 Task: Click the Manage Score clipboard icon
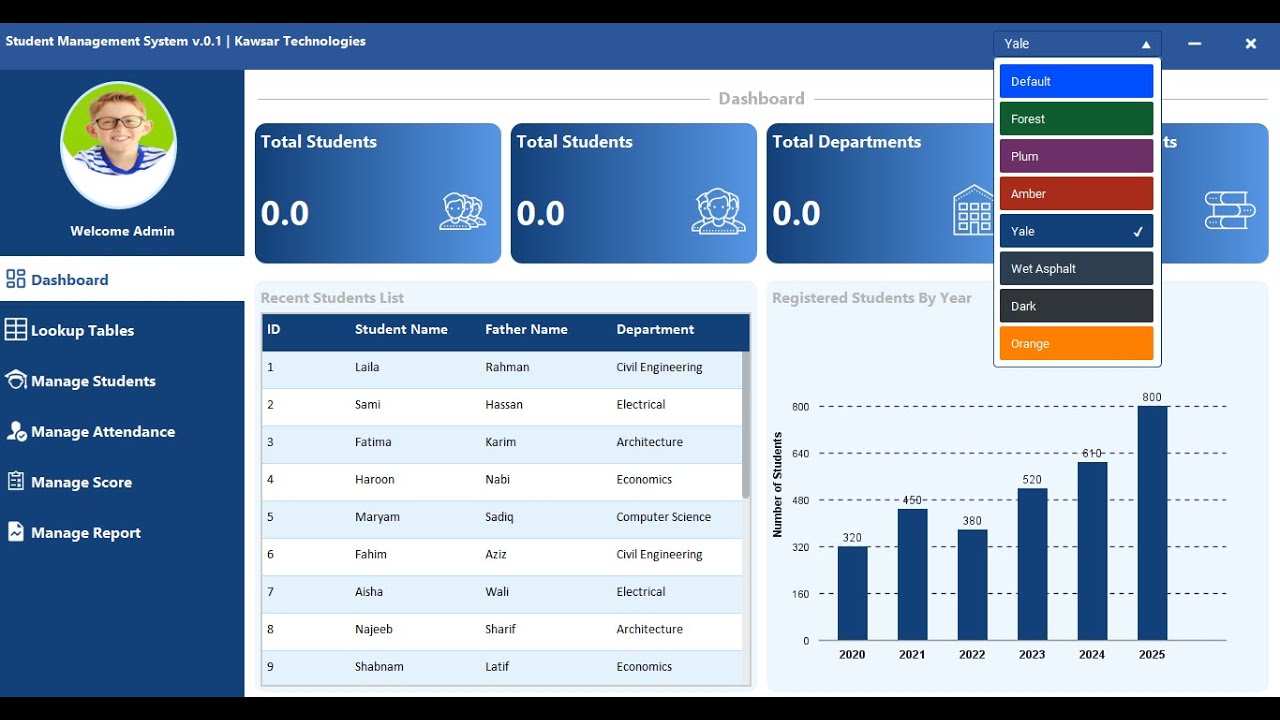click(x=16, y=481)
